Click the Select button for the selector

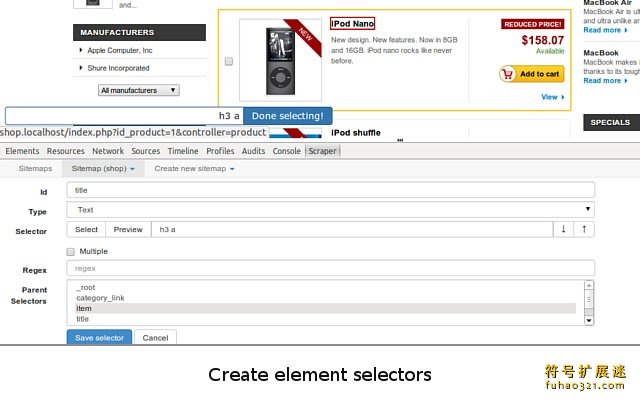(x=86, y=229)
